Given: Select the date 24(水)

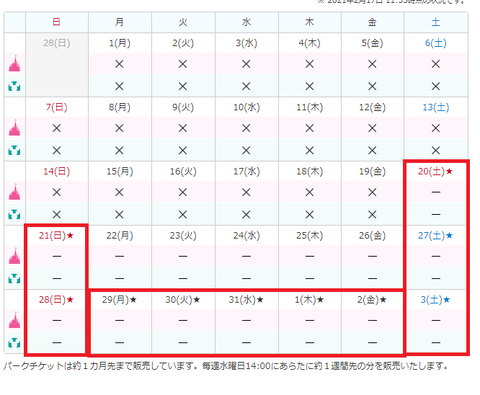Looking at the screenshot, I should 246,236.
